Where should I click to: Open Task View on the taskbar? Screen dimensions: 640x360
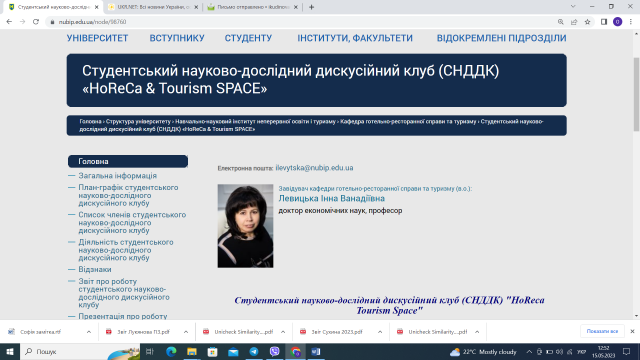[150, 351]
